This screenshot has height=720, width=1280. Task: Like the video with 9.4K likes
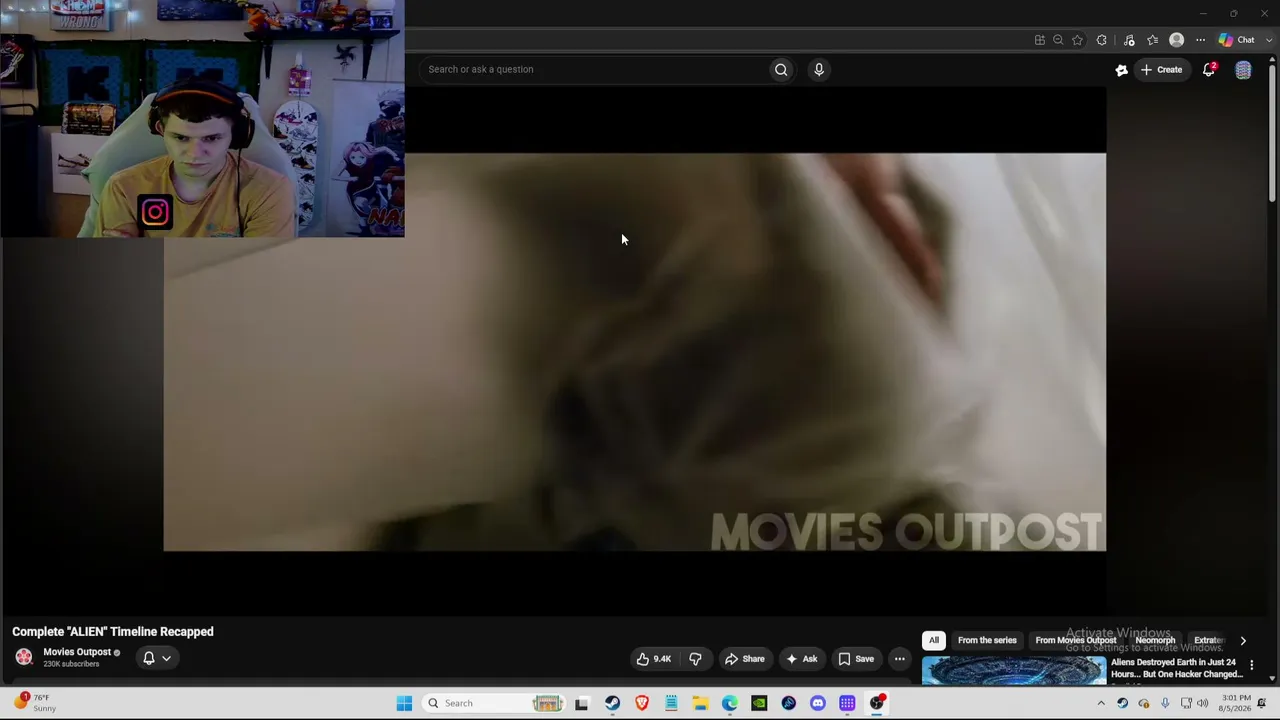654,659
